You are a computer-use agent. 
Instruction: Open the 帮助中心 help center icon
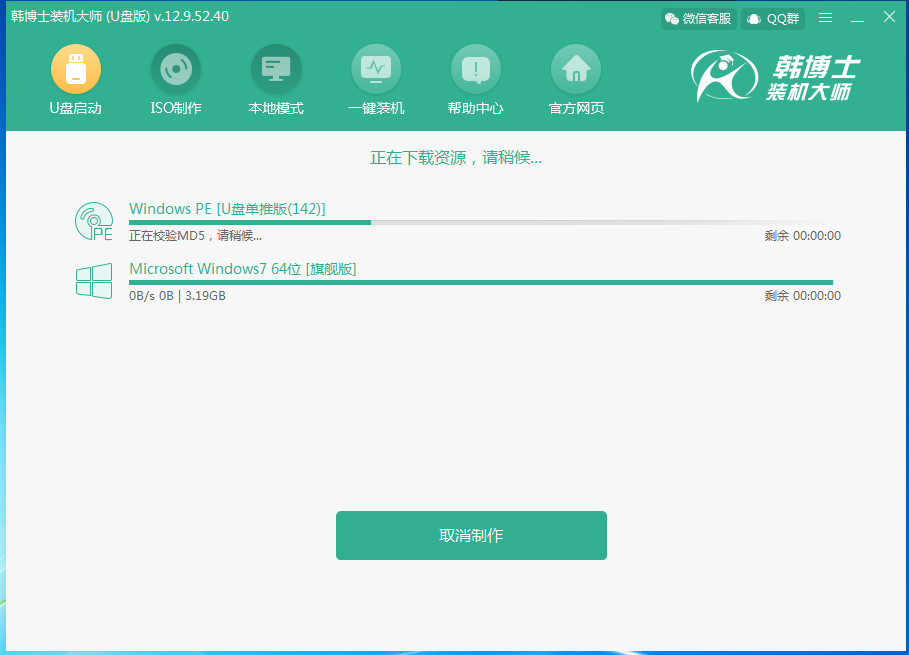[476, 70]
